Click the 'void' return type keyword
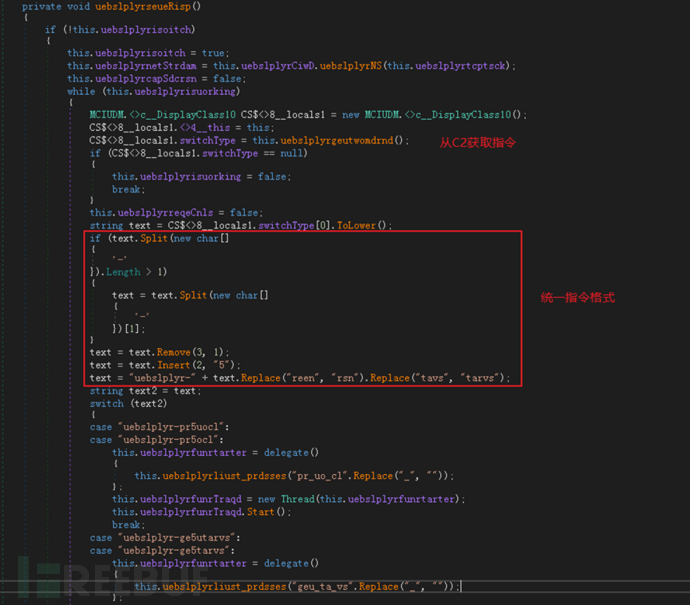This screenshot has width=690, height=605. [x=78, y=7]
